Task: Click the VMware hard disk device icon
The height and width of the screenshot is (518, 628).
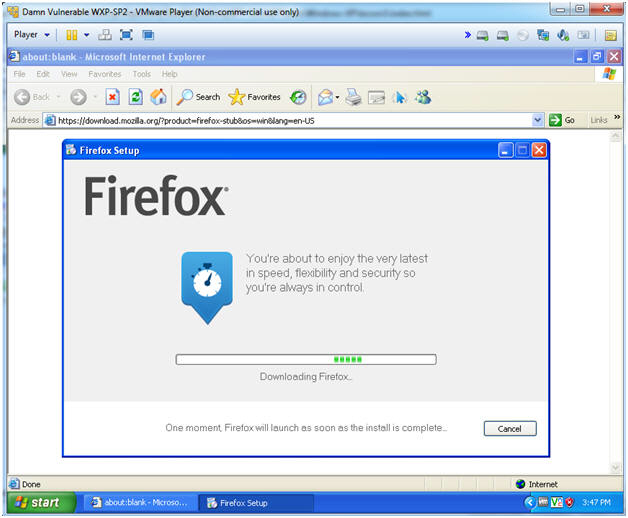Action: [x=483, y=36]
